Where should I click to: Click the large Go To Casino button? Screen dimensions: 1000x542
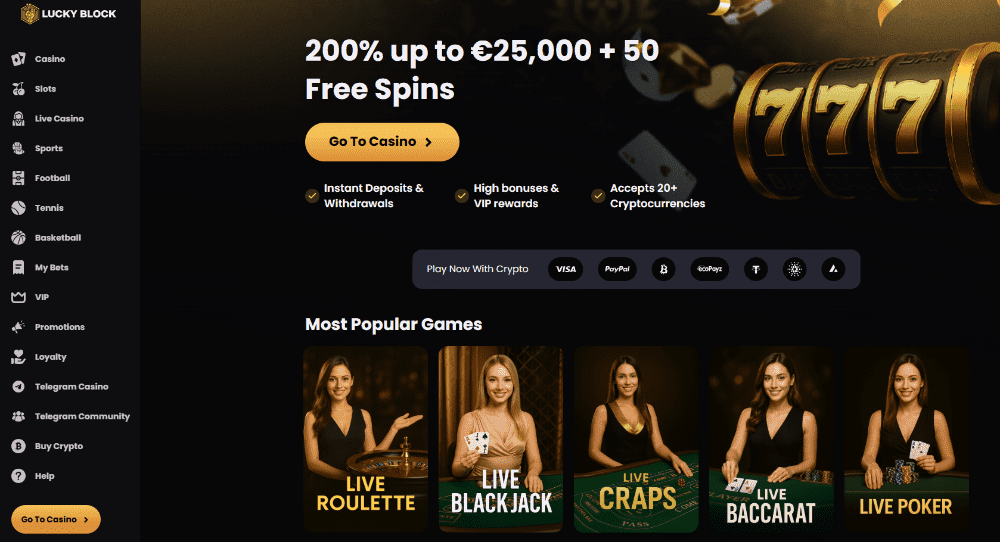(382, 142)
